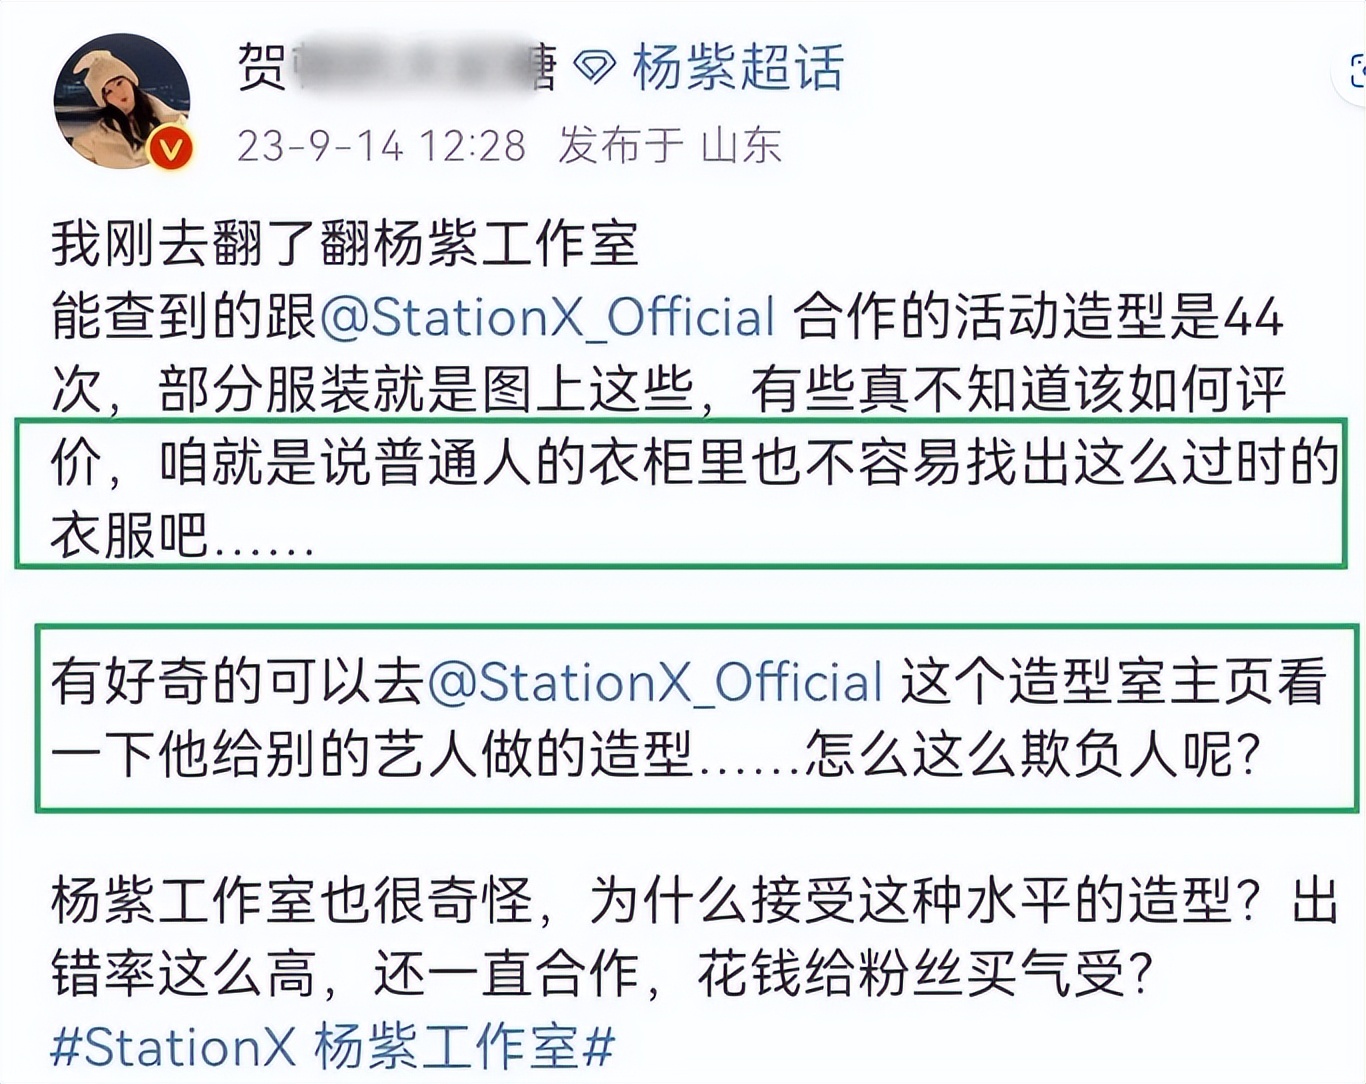Open second @StationX_Official mention after 有好奇的可以去
This screenshot has width=1366, height=1084.
[x=655, y=682]
